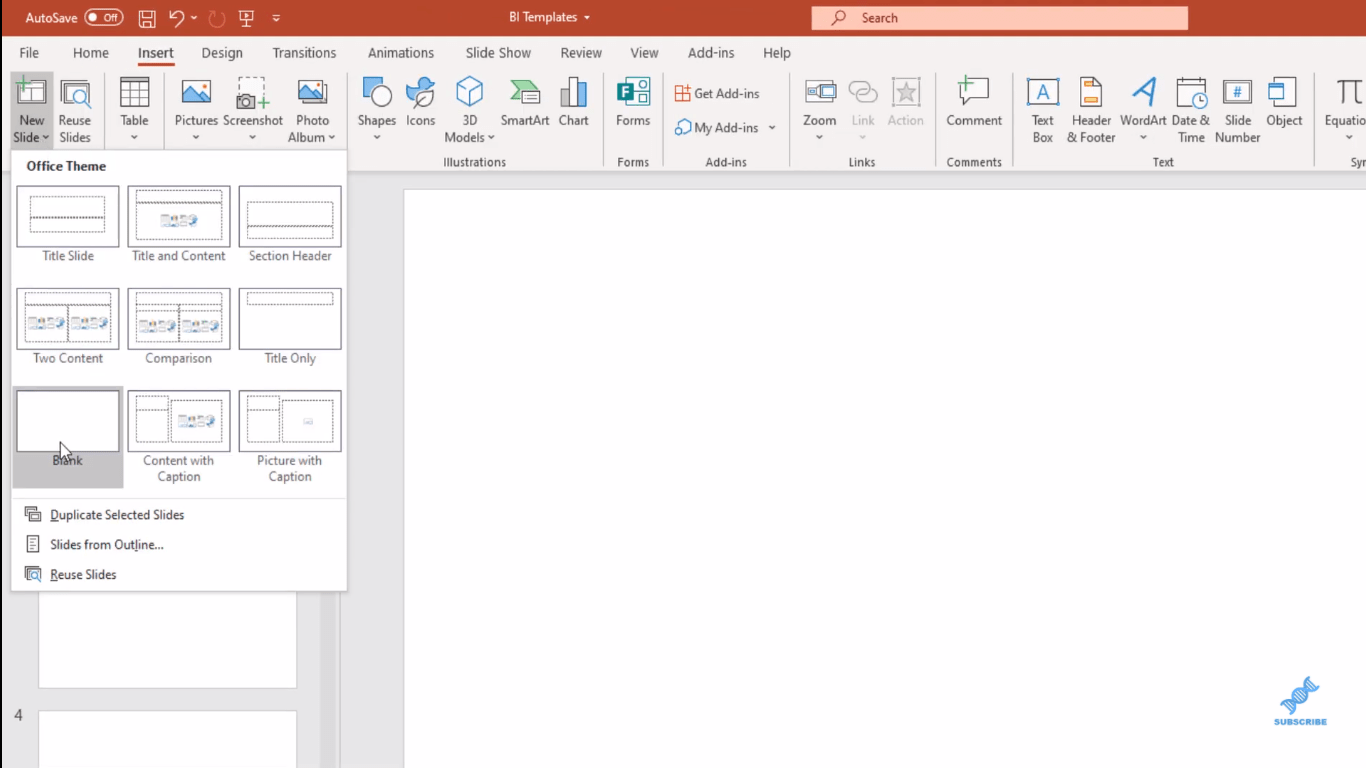Open the Photo Album dropdown arrow
Viewport: 1366px width, 768px height.
pyautogui.click(x=331, y=138)
